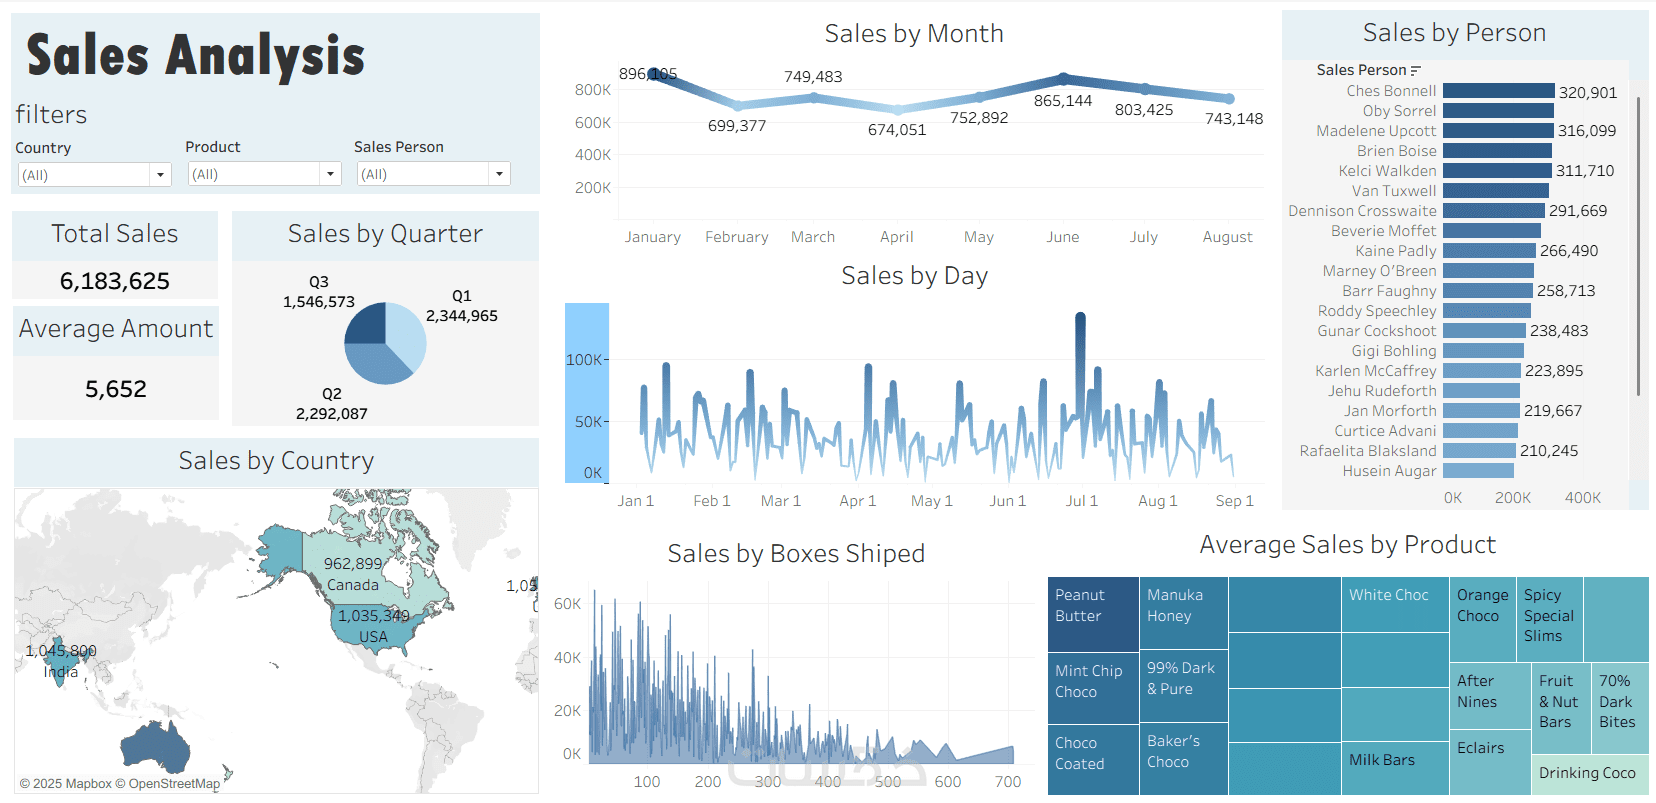The width and height of the screenshot is (1656, 803).
Task: Select the name Jan Morforth
Action: tap(1390, 411)
